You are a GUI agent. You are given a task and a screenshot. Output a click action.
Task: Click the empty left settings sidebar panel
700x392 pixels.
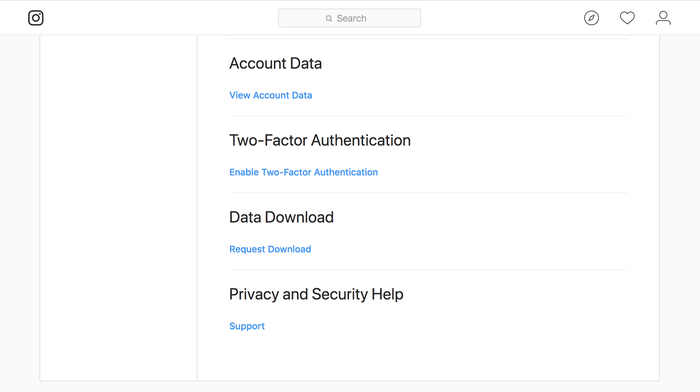click(118, 208)
